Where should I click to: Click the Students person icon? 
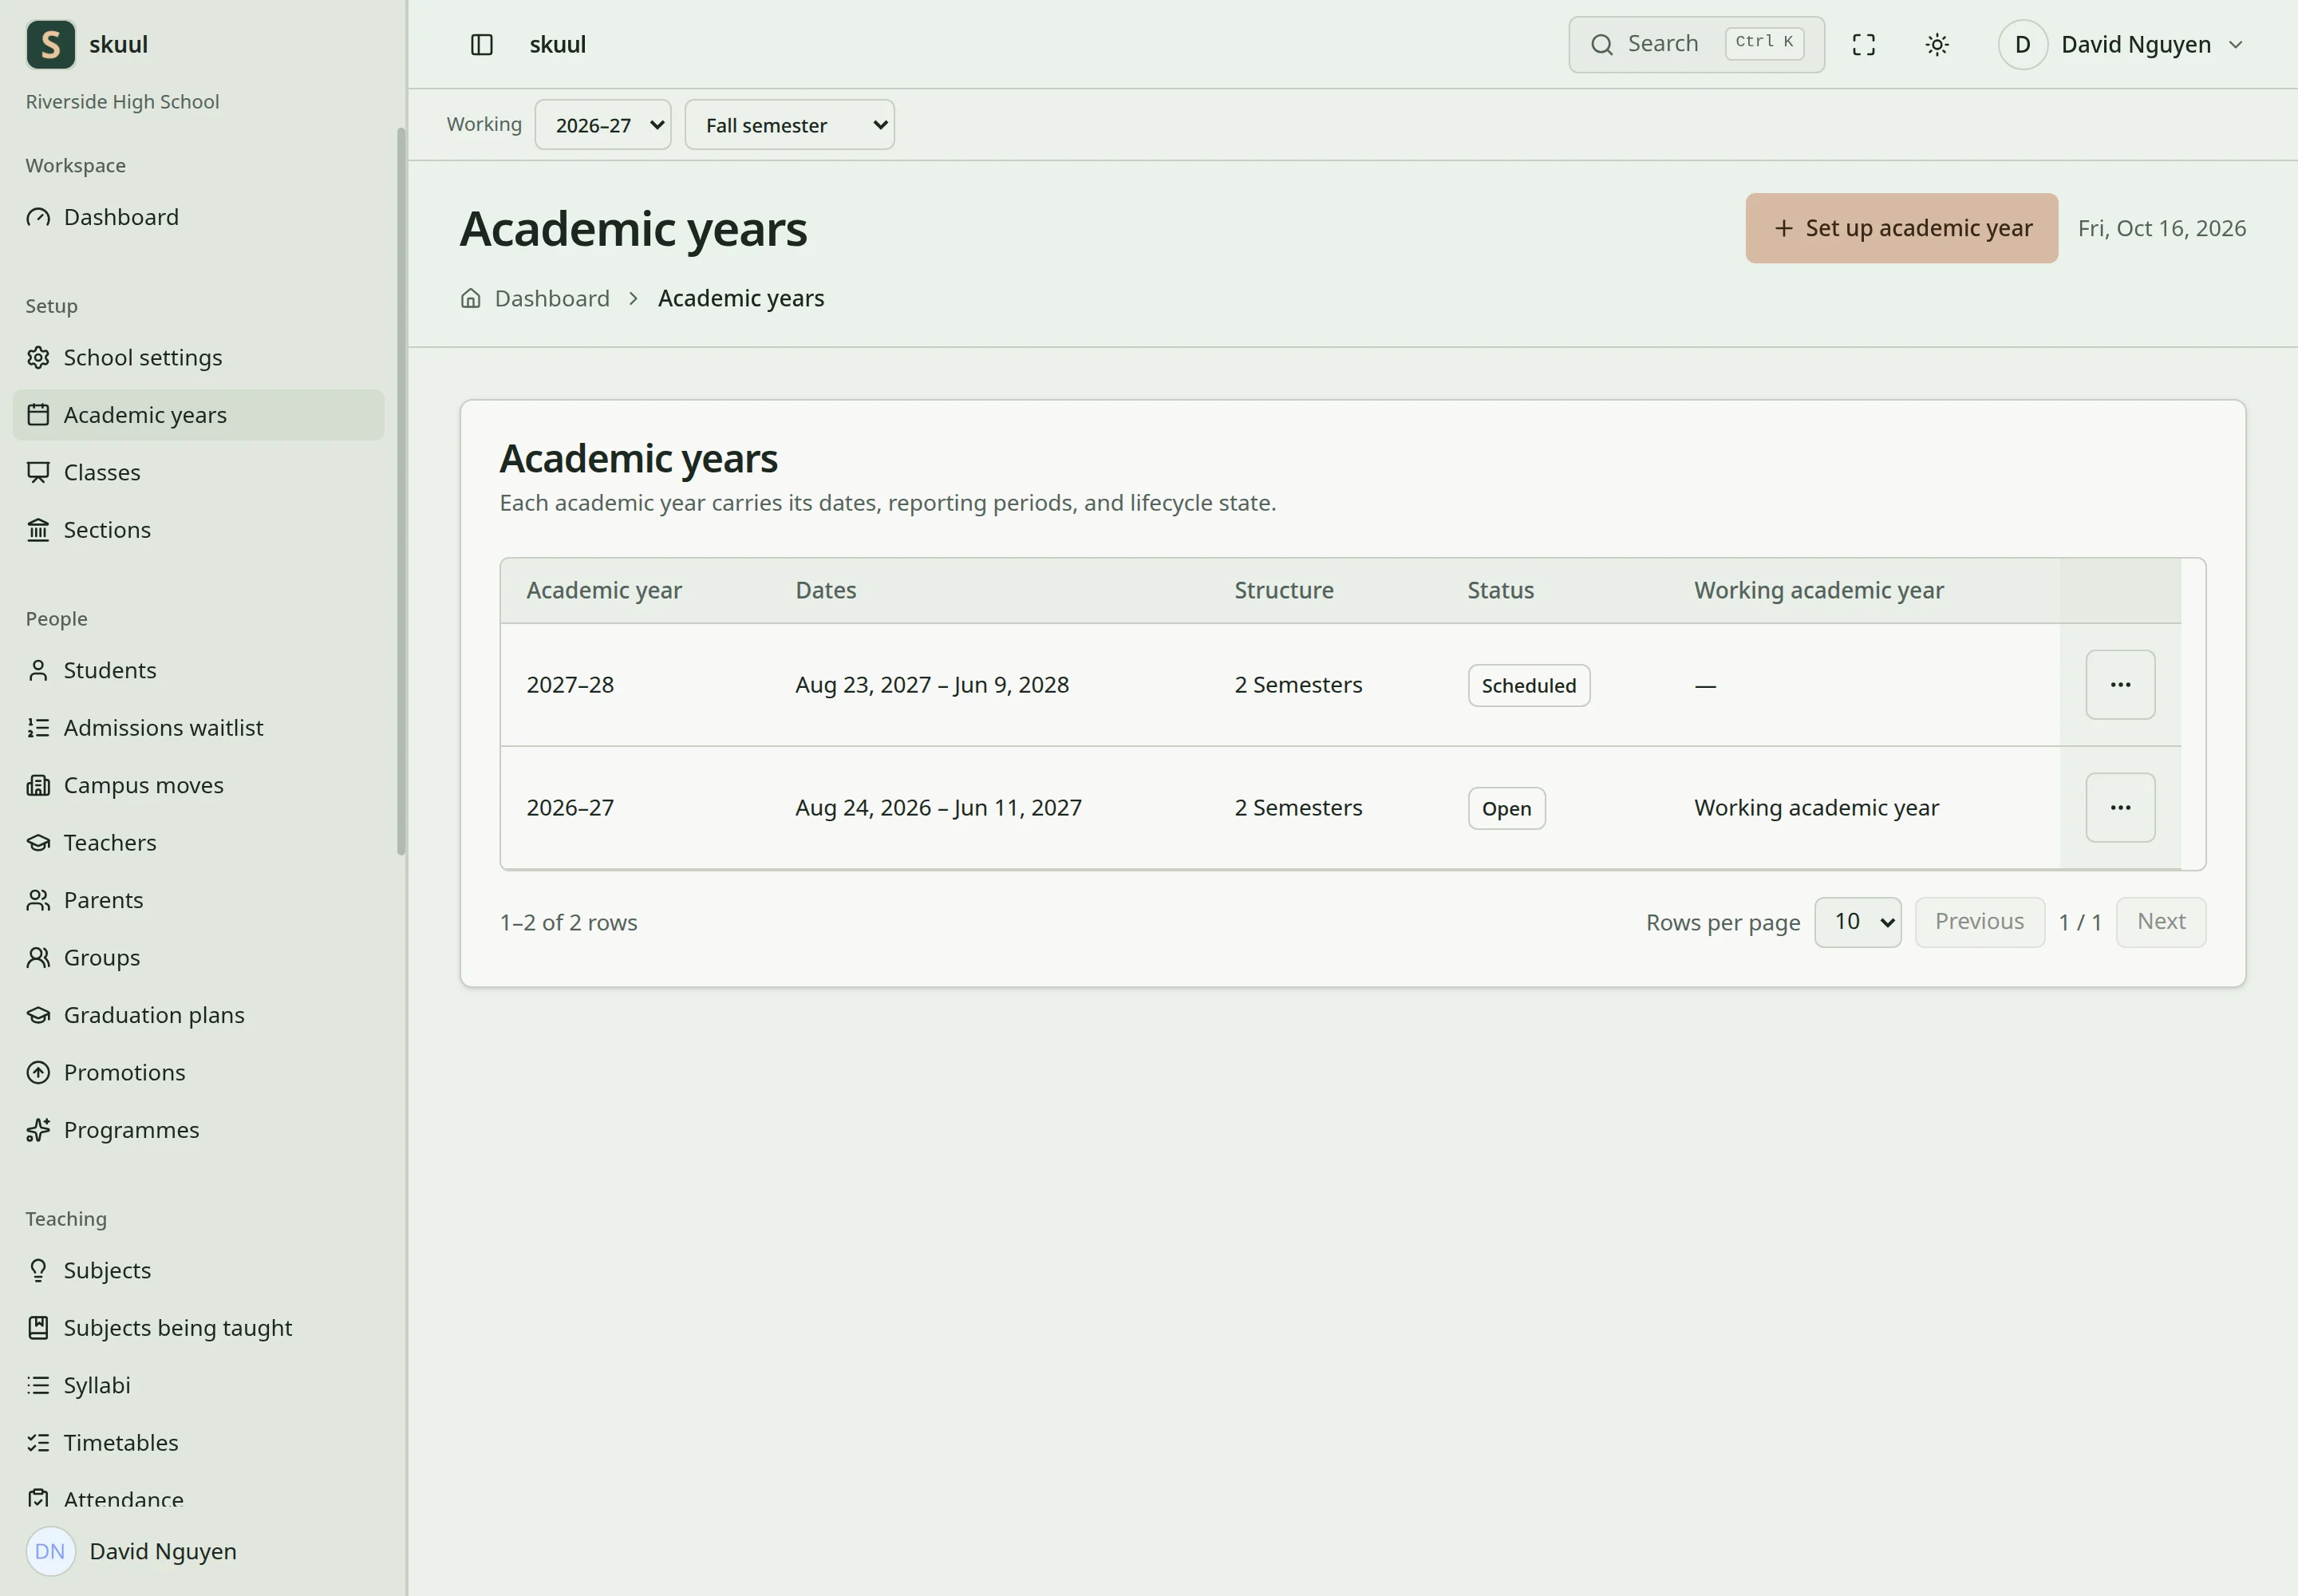38,670
